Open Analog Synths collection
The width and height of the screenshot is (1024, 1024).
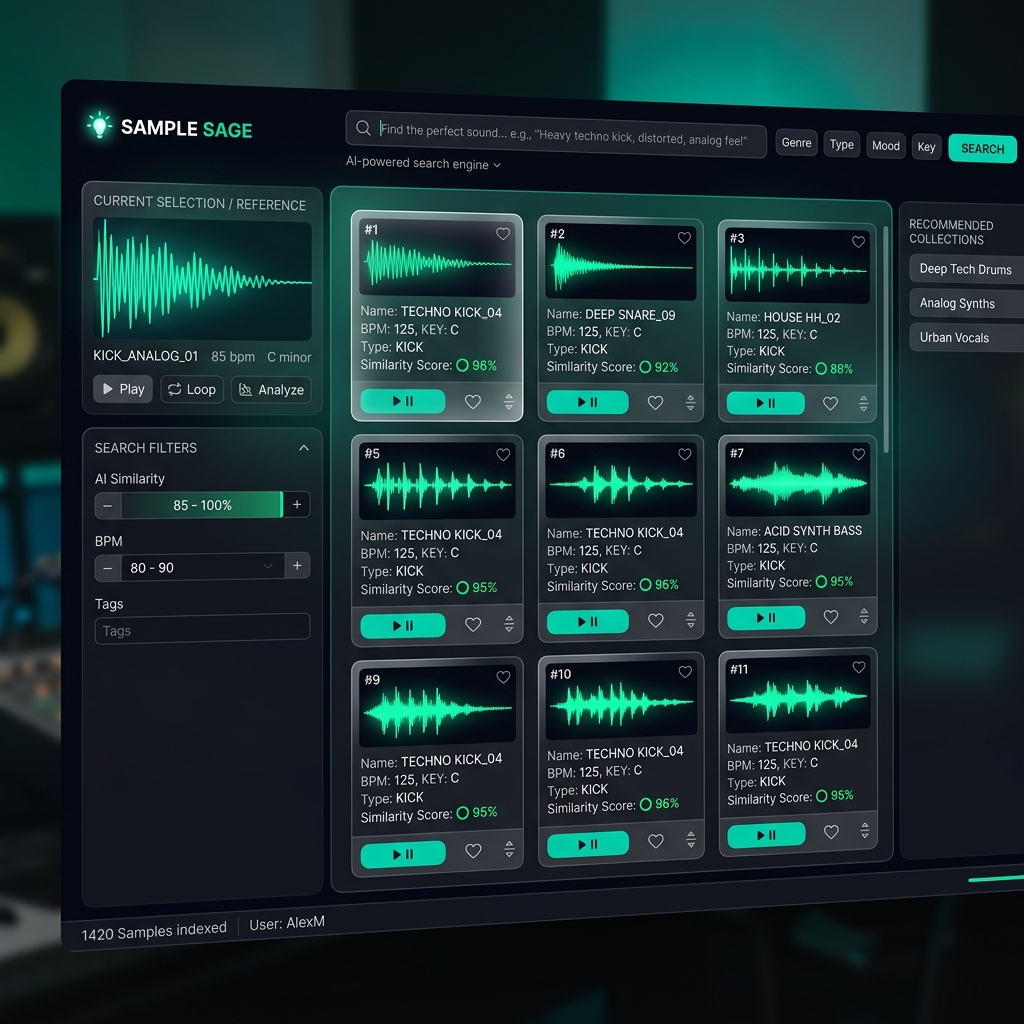coord(967,303)
